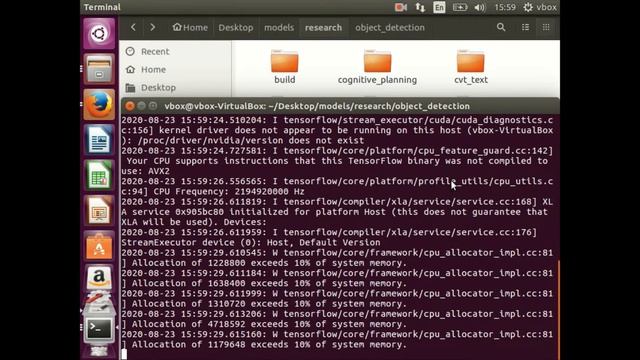Launch Firefox from the dock
This screenshot has height=360, width=640.
(99, 104)
